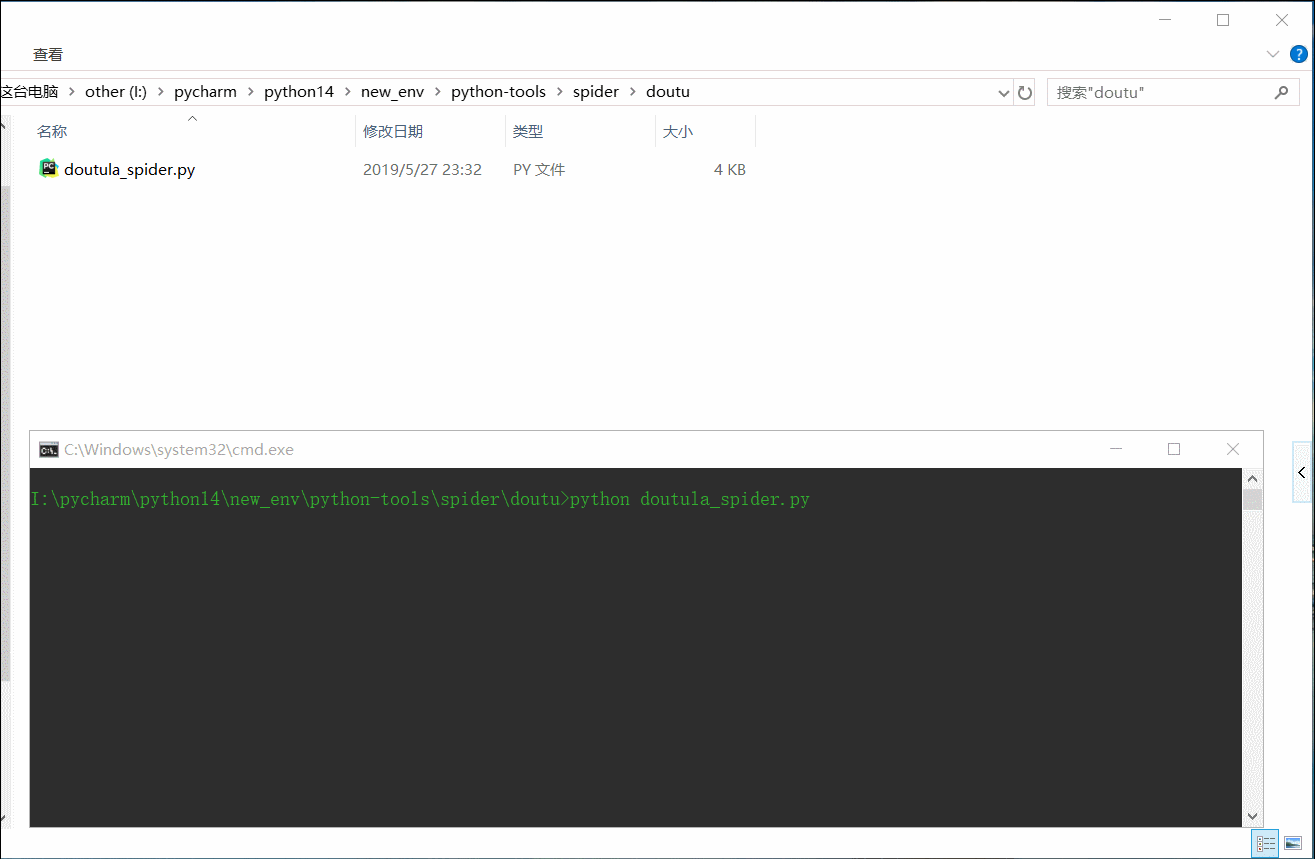Click the PY 文件 type cell
Image resolution: width=1315 pixels, height=859 pixels.
(x=539, y=170)
